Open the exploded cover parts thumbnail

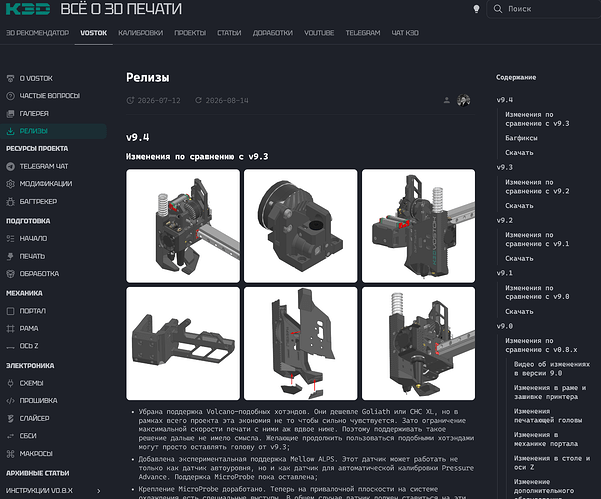(x=300, y=343)
